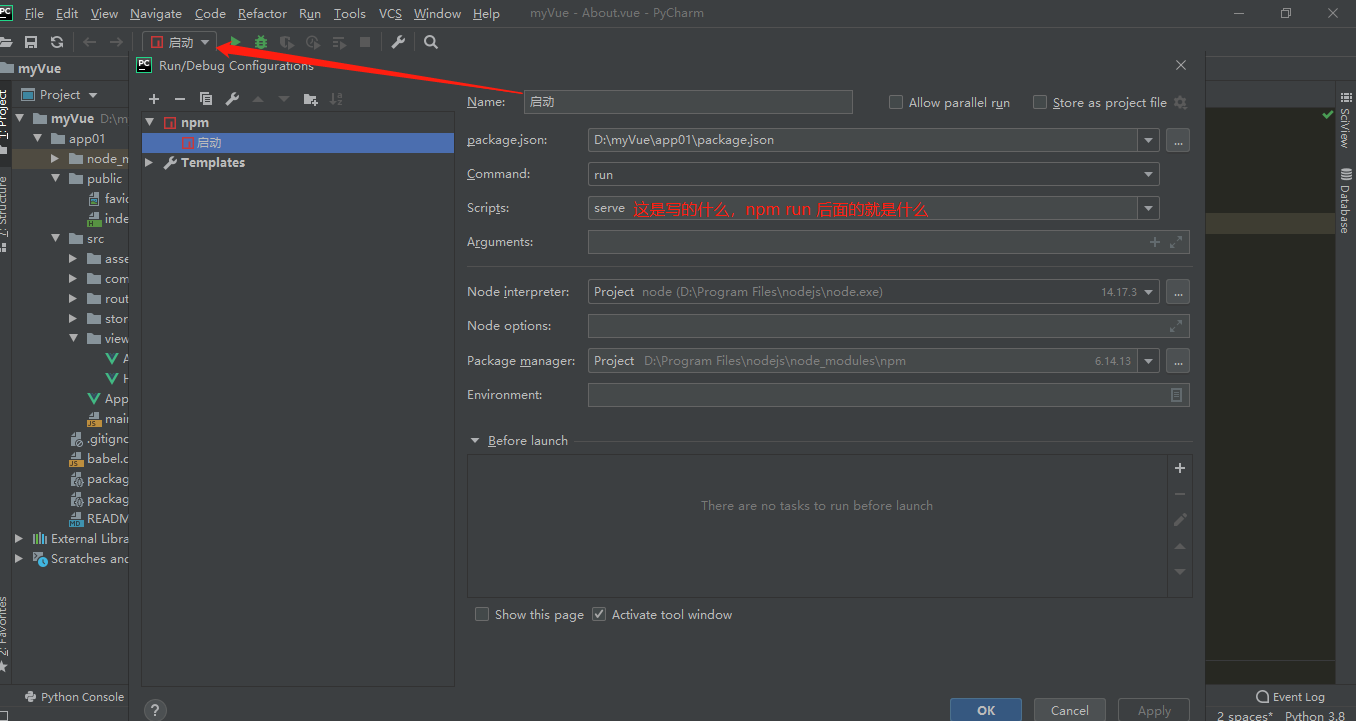This screenshot has height=721, width=1356.
Task: Add new configuration with plus icon
Action: point(154,99)
